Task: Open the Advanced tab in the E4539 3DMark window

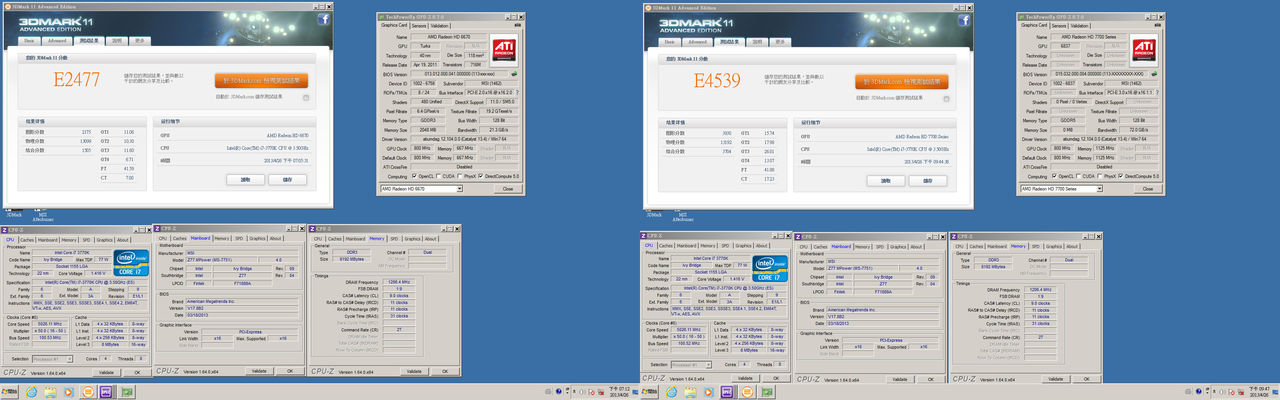Action: 696,41
